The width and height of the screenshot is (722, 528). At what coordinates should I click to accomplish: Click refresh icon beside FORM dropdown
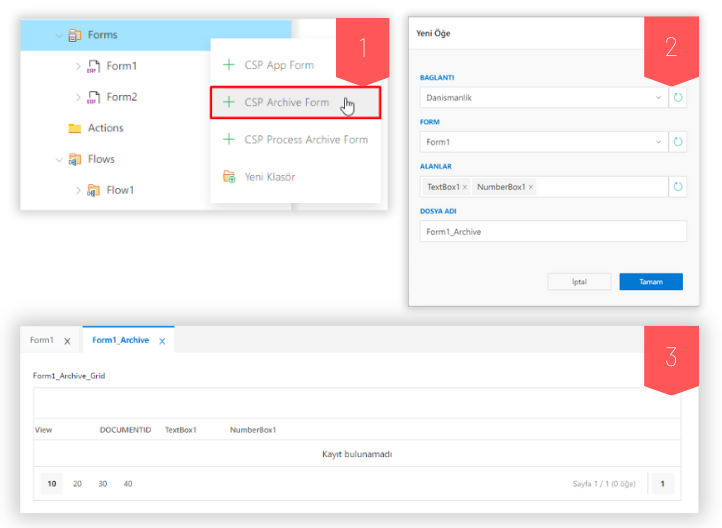(x=678, y=142)
